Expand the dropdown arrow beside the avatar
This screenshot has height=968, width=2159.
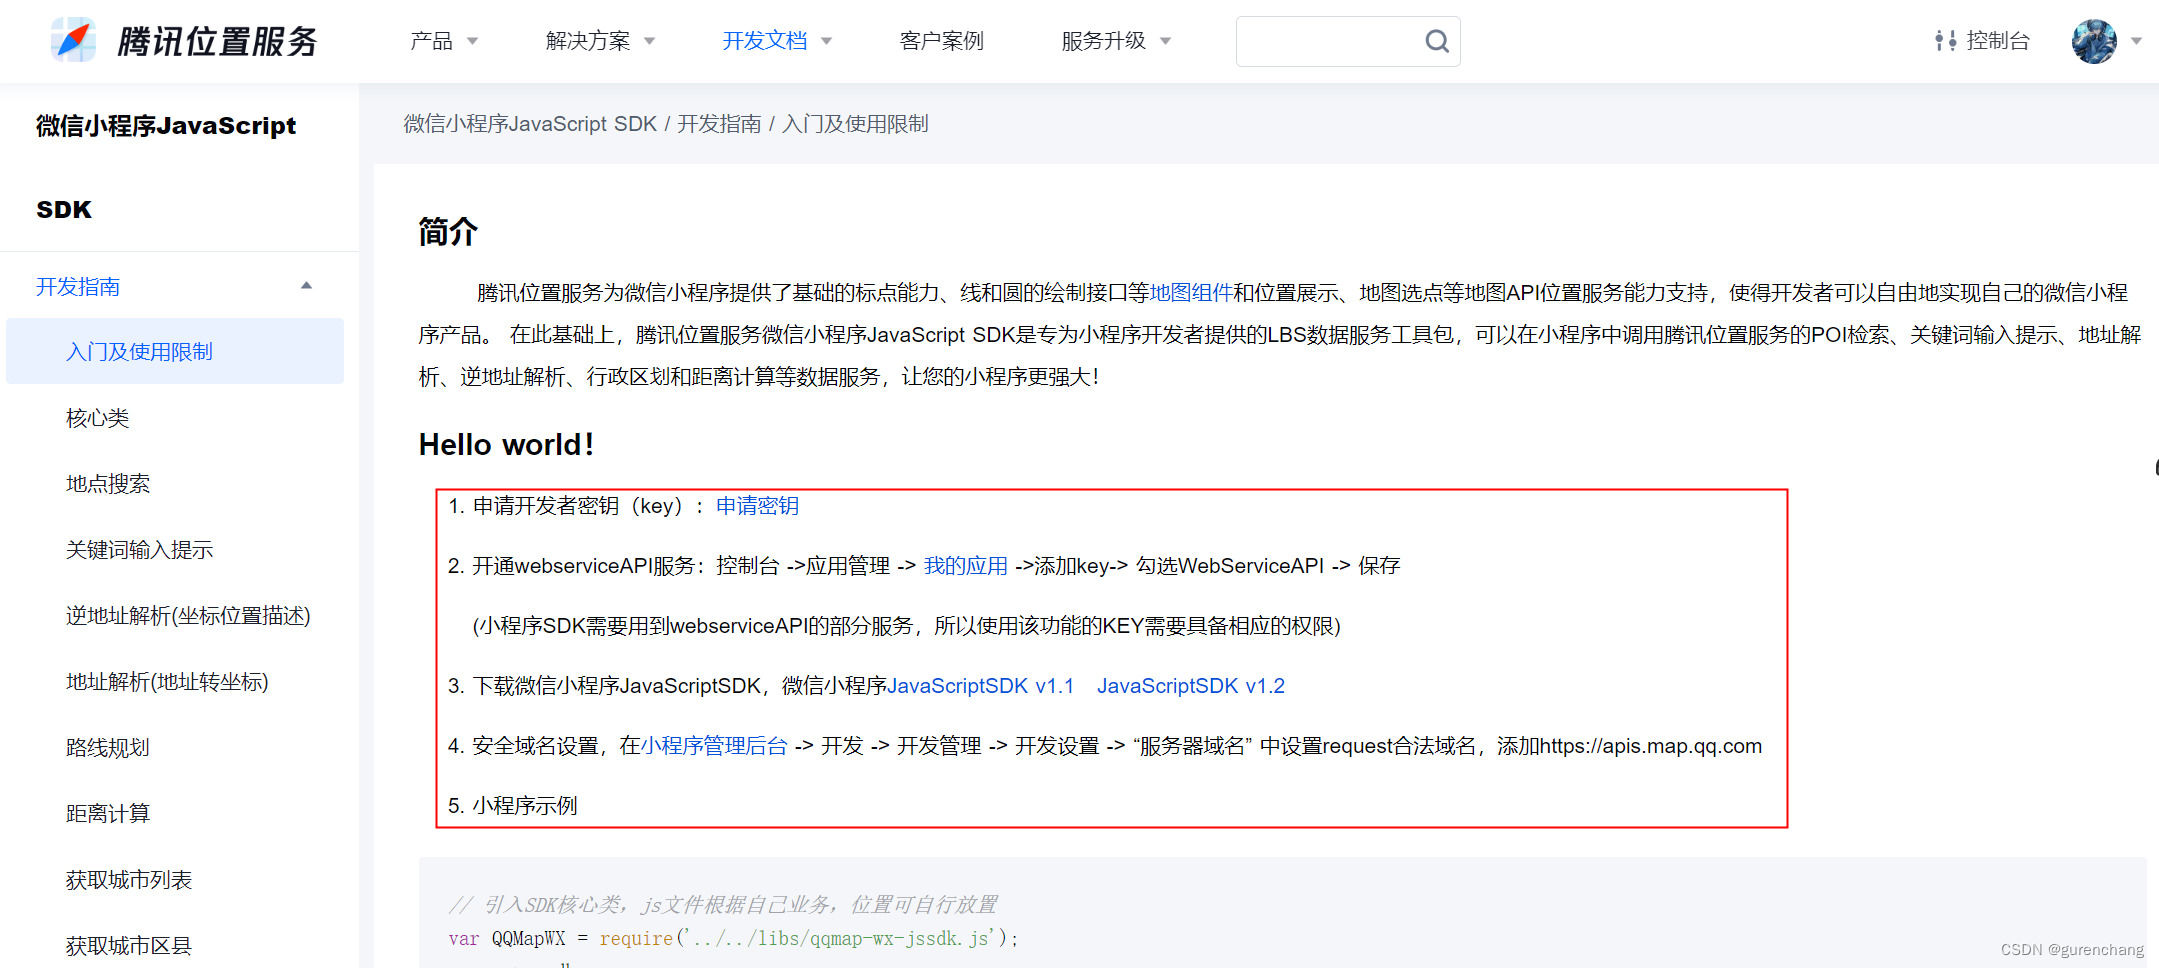pos(2137,41)
